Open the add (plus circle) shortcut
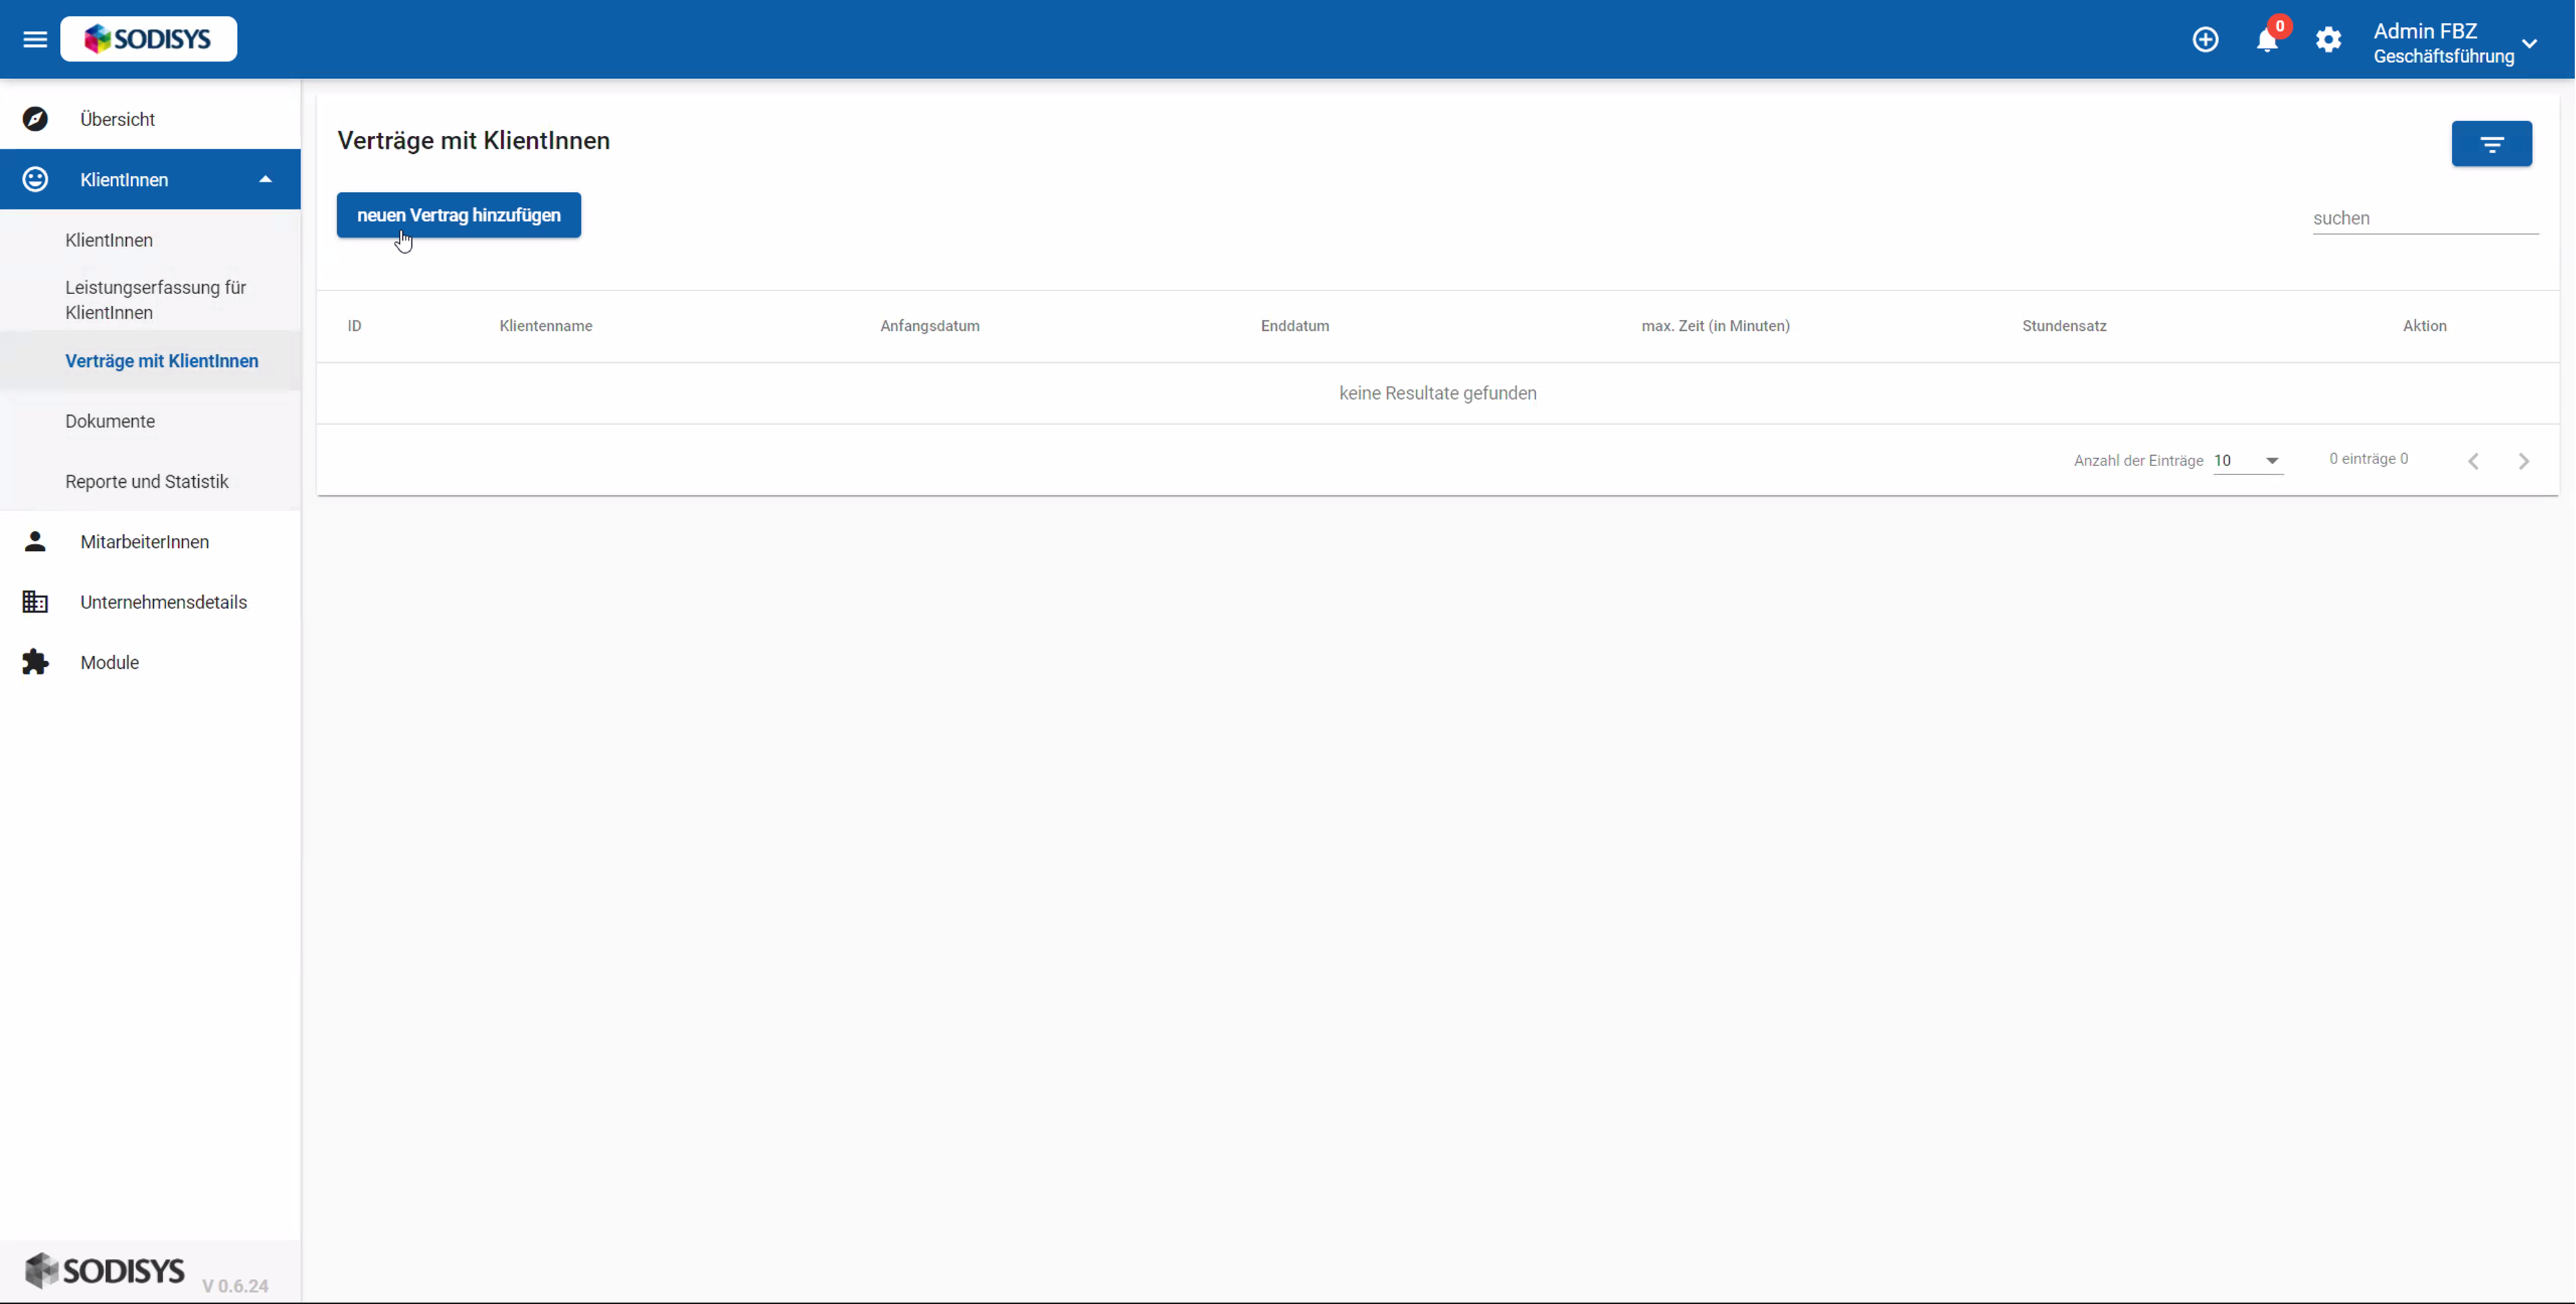Screen dimensions: 2576x1304 click(x=2205, y=39)
